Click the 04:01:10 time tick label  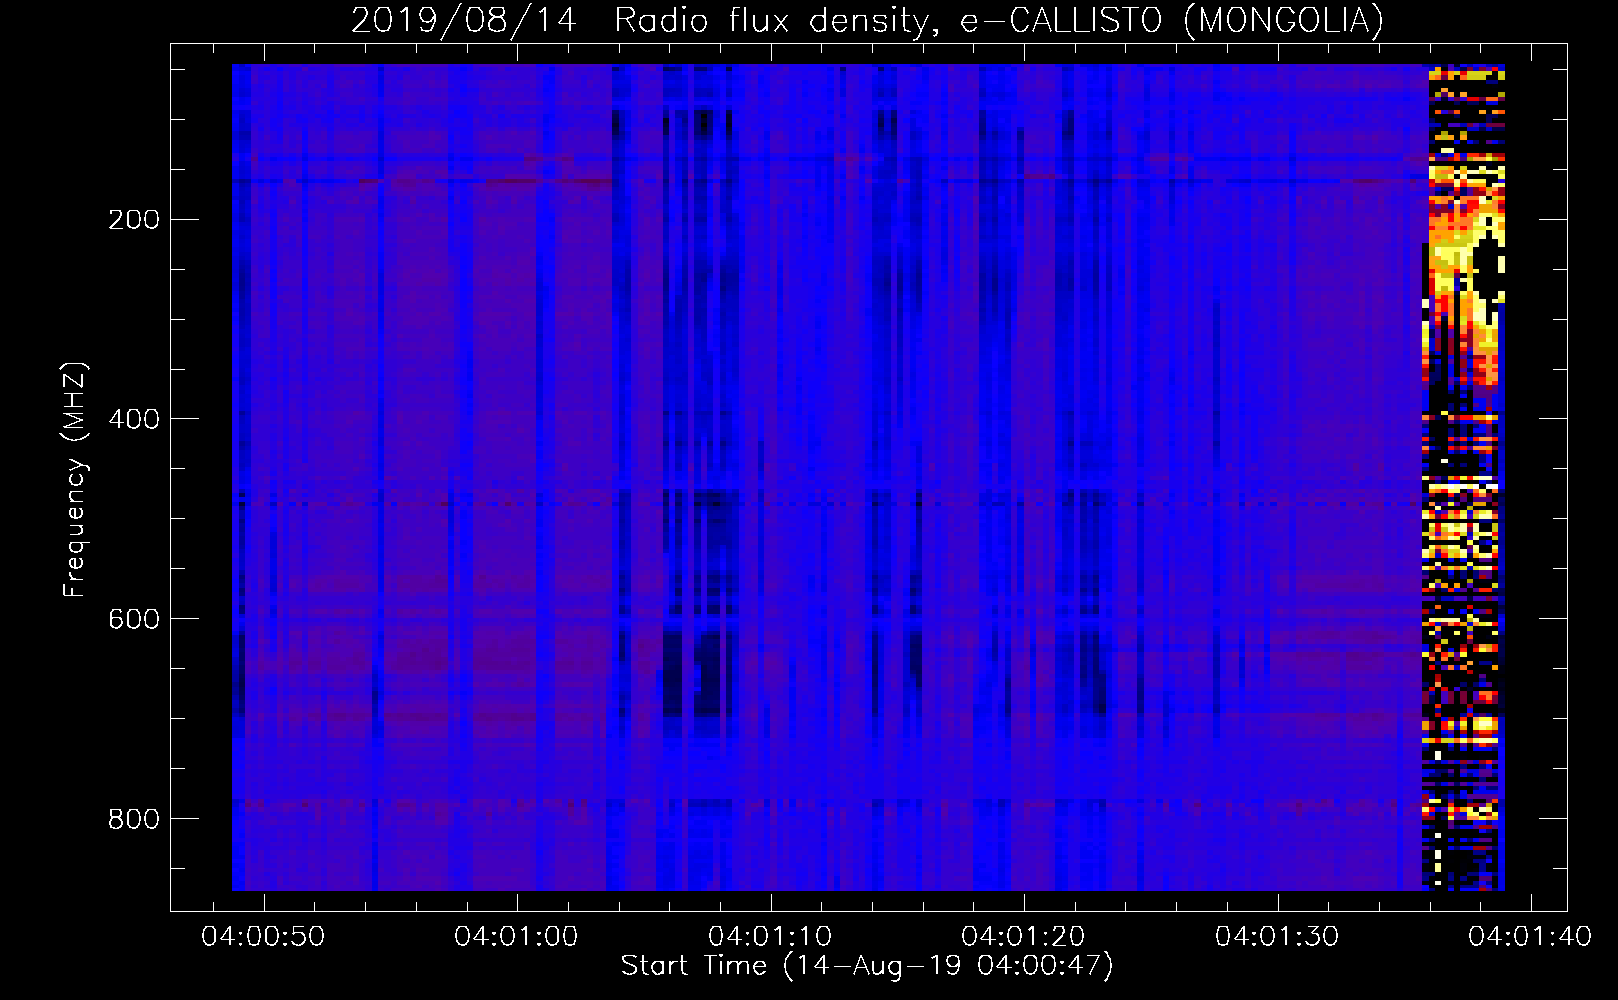pyautogui.click(x=770, y=937)
